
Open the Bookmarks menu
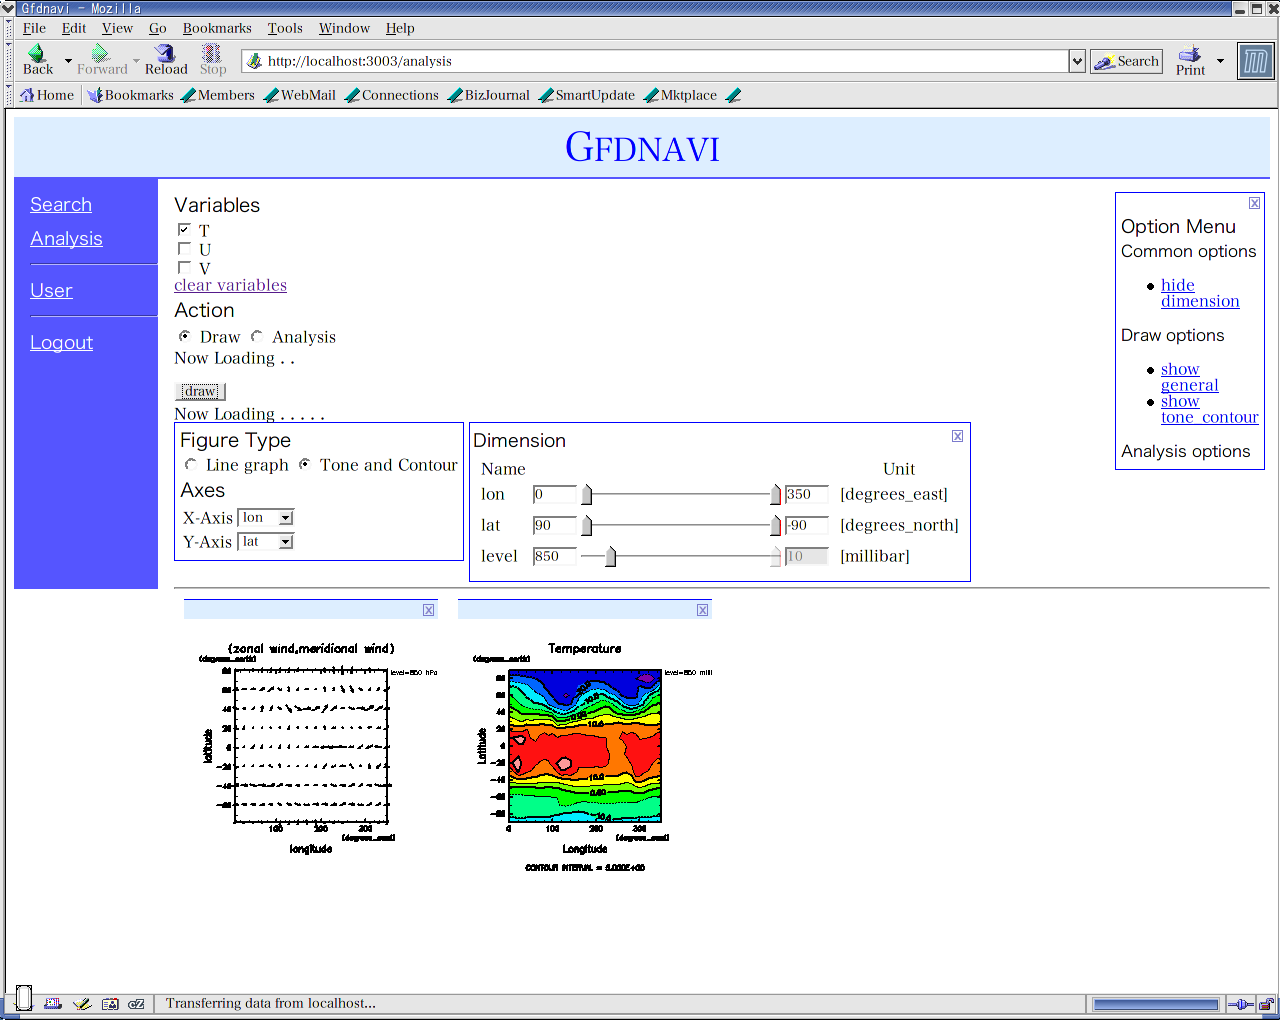tap(217, 28)
